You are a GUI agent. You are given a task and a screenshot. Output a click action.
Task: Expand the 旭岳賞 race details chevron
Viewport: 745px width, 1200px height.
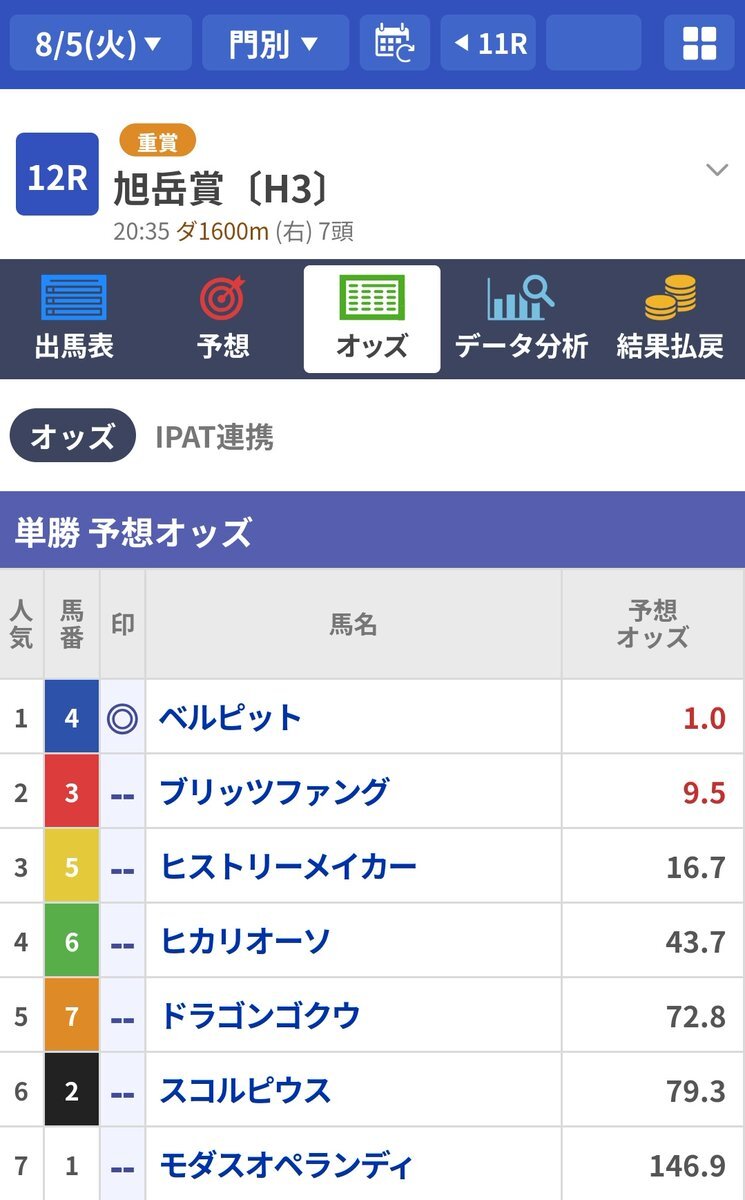coord(717,170)
